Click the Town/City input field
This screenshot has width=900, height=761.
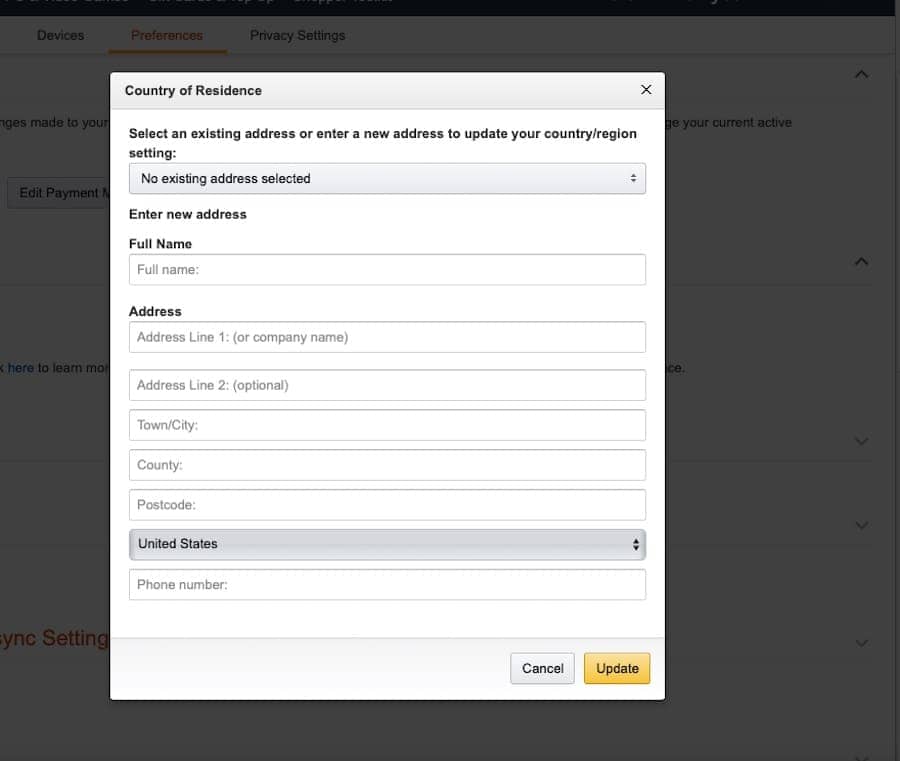(387, 425)
